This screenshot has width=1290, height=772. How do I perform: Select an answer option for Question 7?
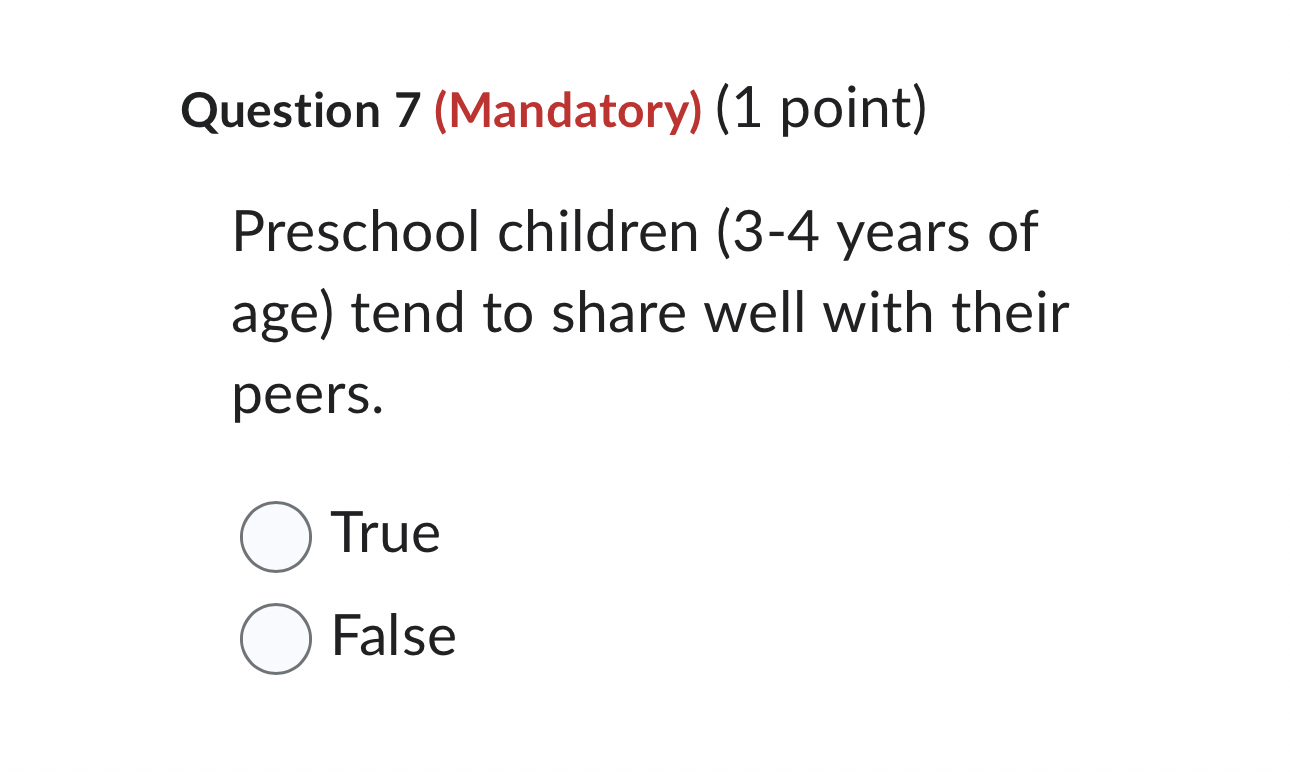pos(275,537)
